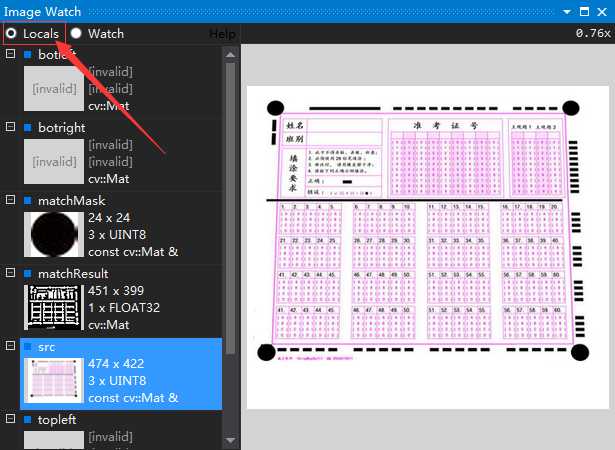
Task: Click the blue square icon beside topleft
Action: click(x=27, y=419)
